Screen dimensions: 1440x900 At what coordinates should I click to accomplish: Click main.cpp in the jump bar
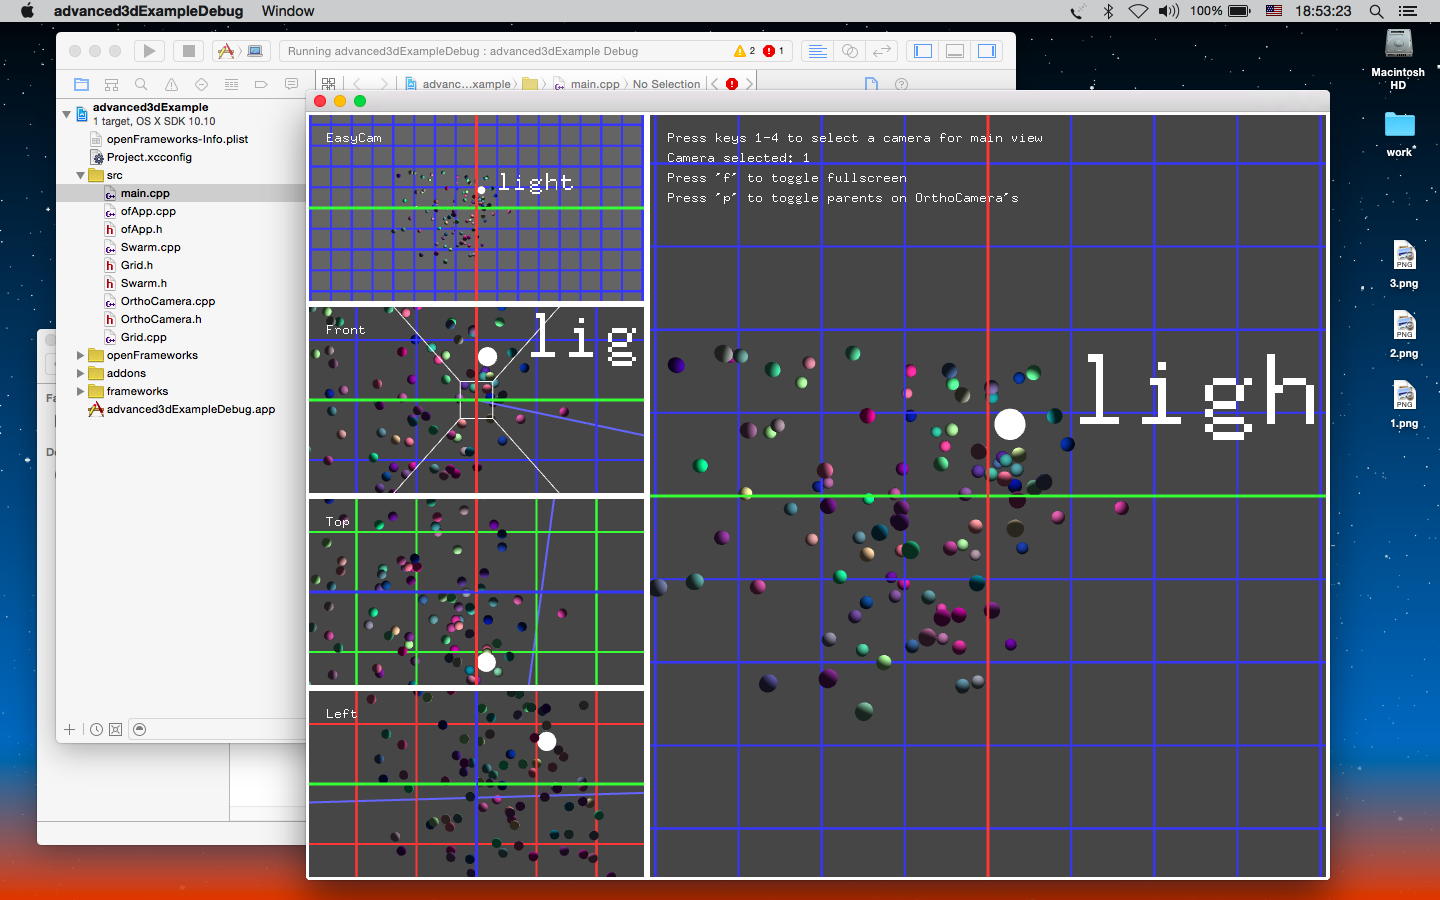click(x=594, y=84)
